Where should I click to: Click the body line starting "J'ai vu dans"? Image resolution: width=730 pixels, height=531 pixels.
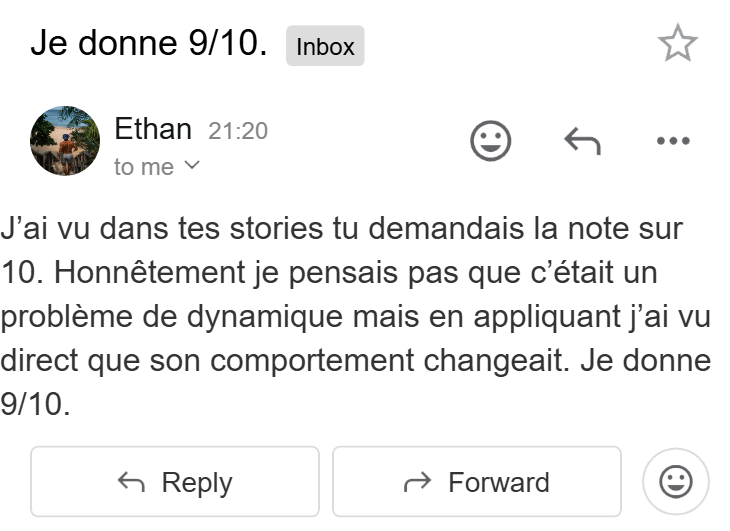coord(342,227)
